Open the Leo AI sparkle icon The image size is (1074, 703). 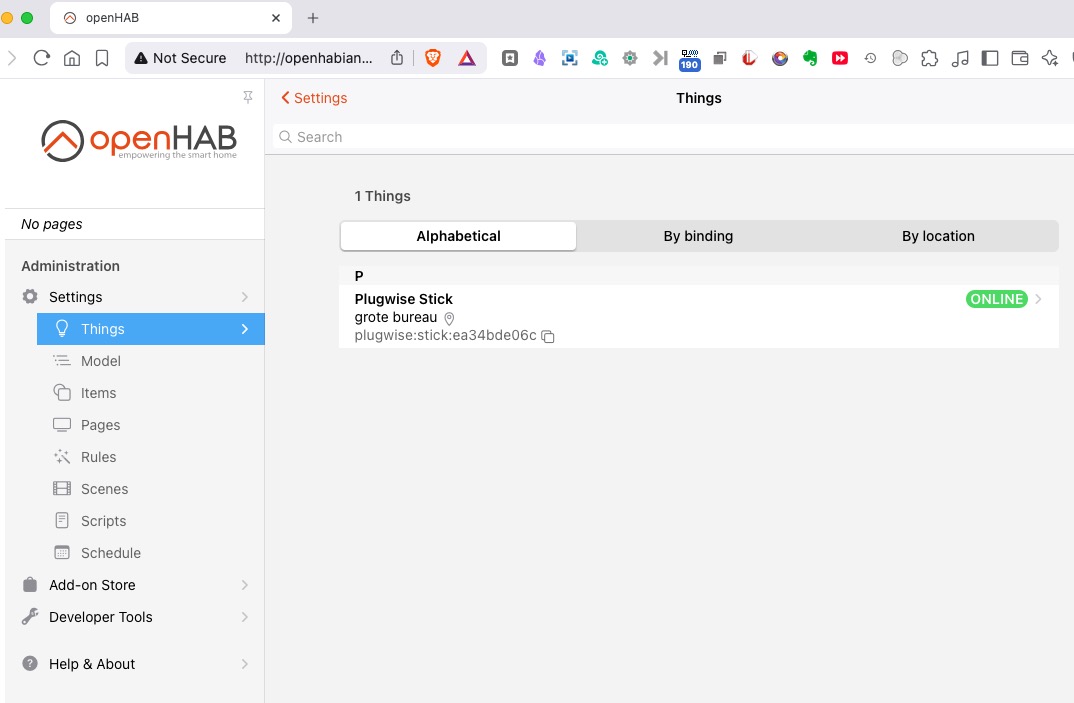[1050, 58]
